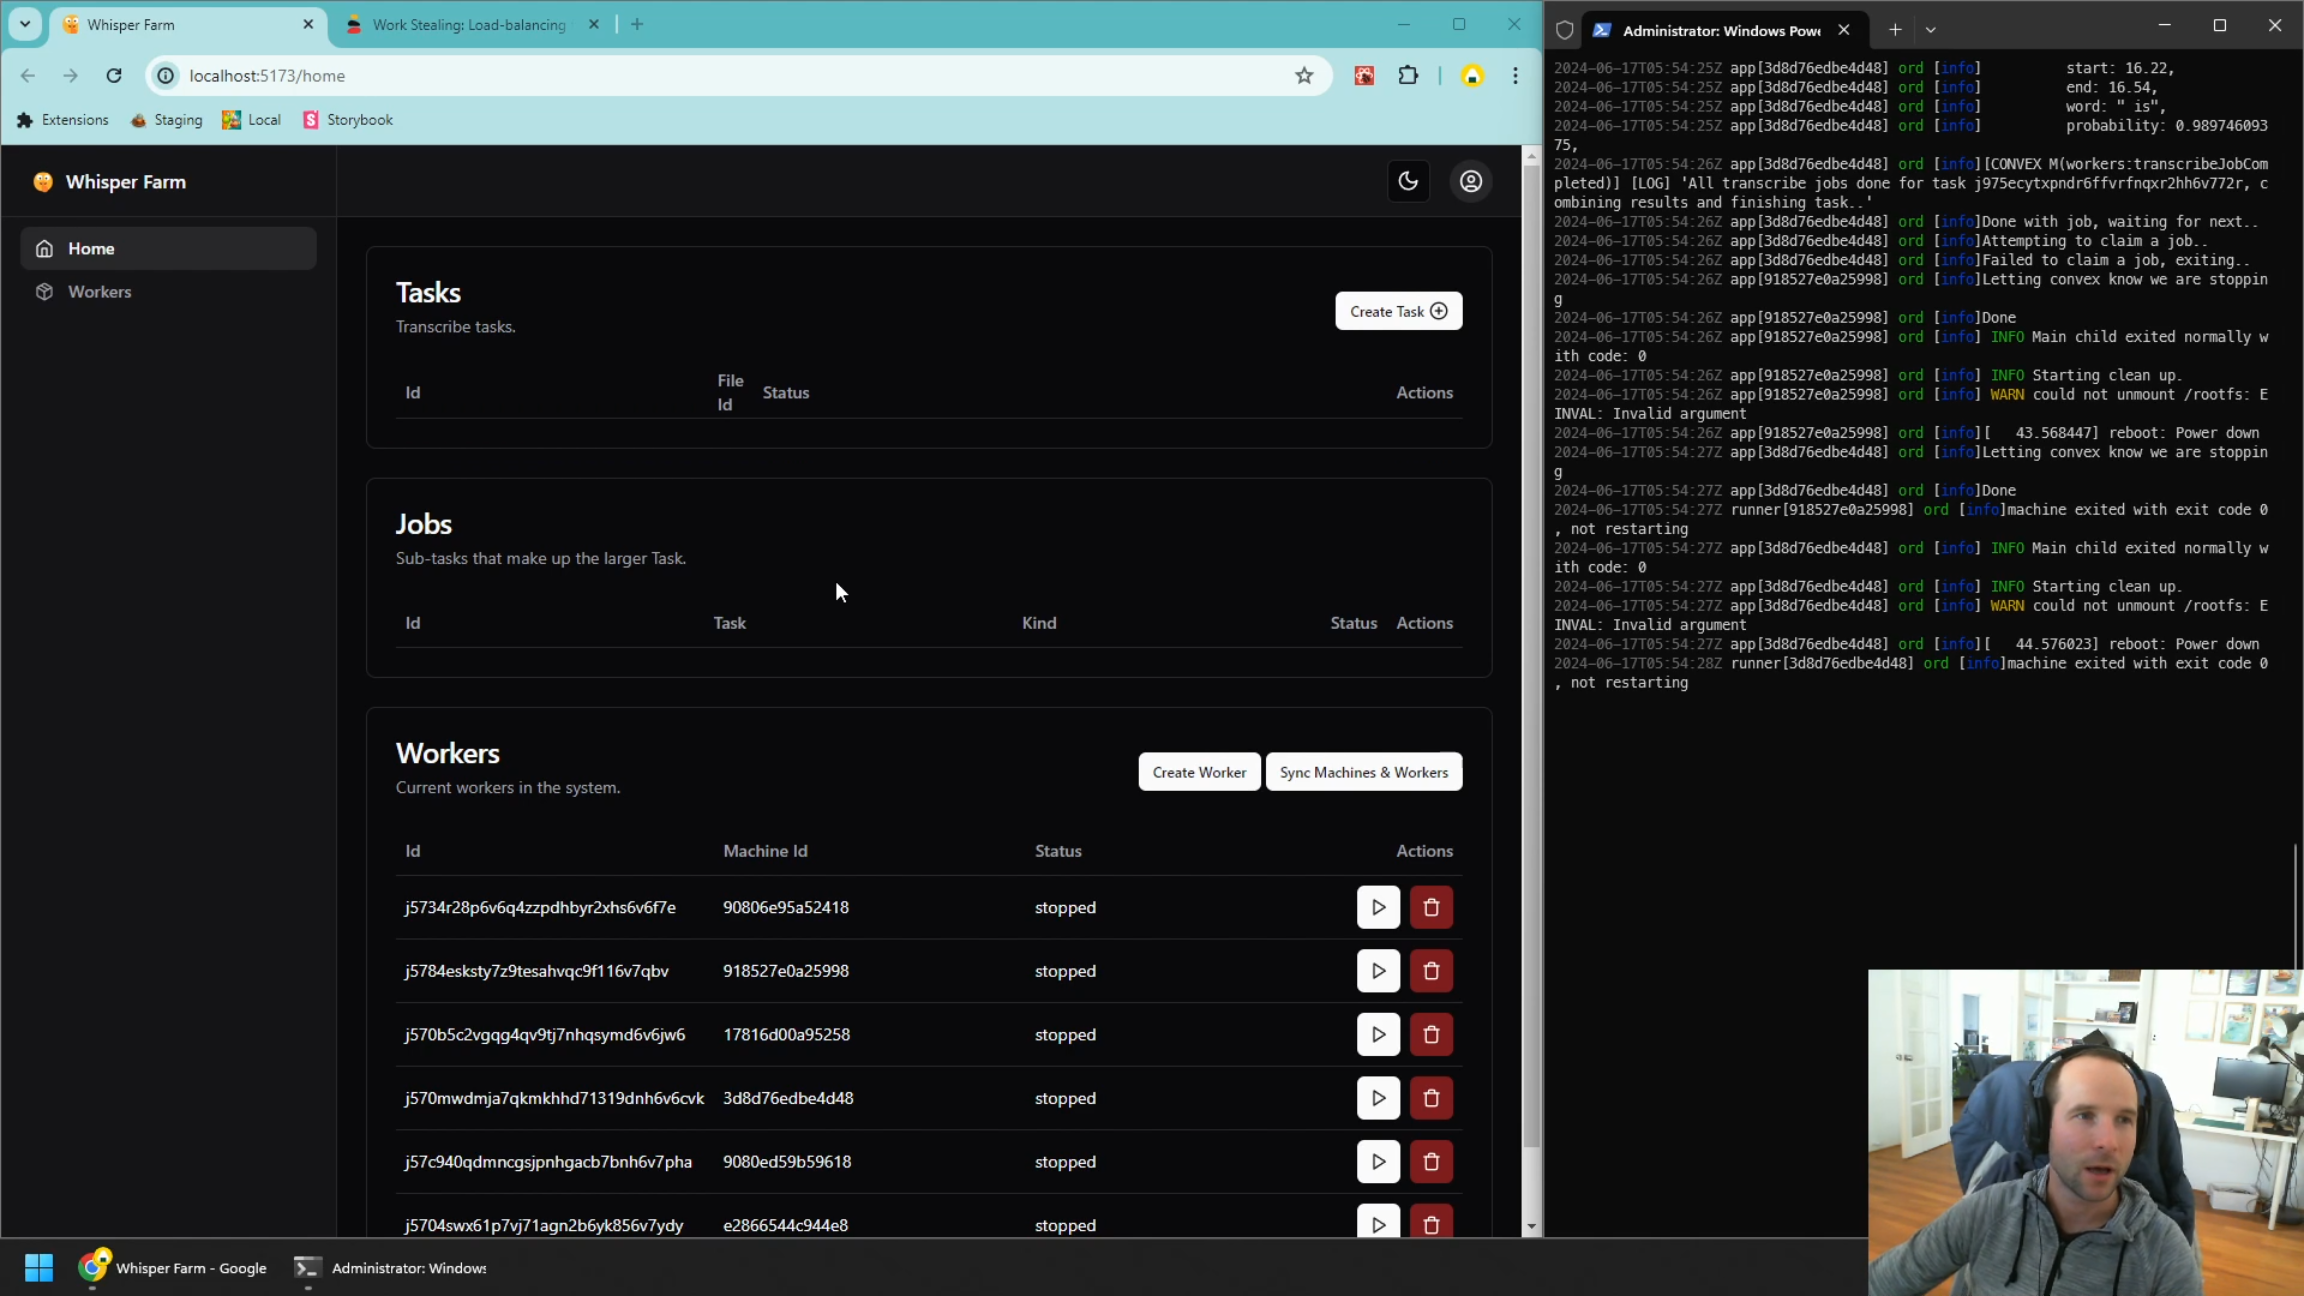Open Chrome tab search dropdown

click(x=25, y=24)
